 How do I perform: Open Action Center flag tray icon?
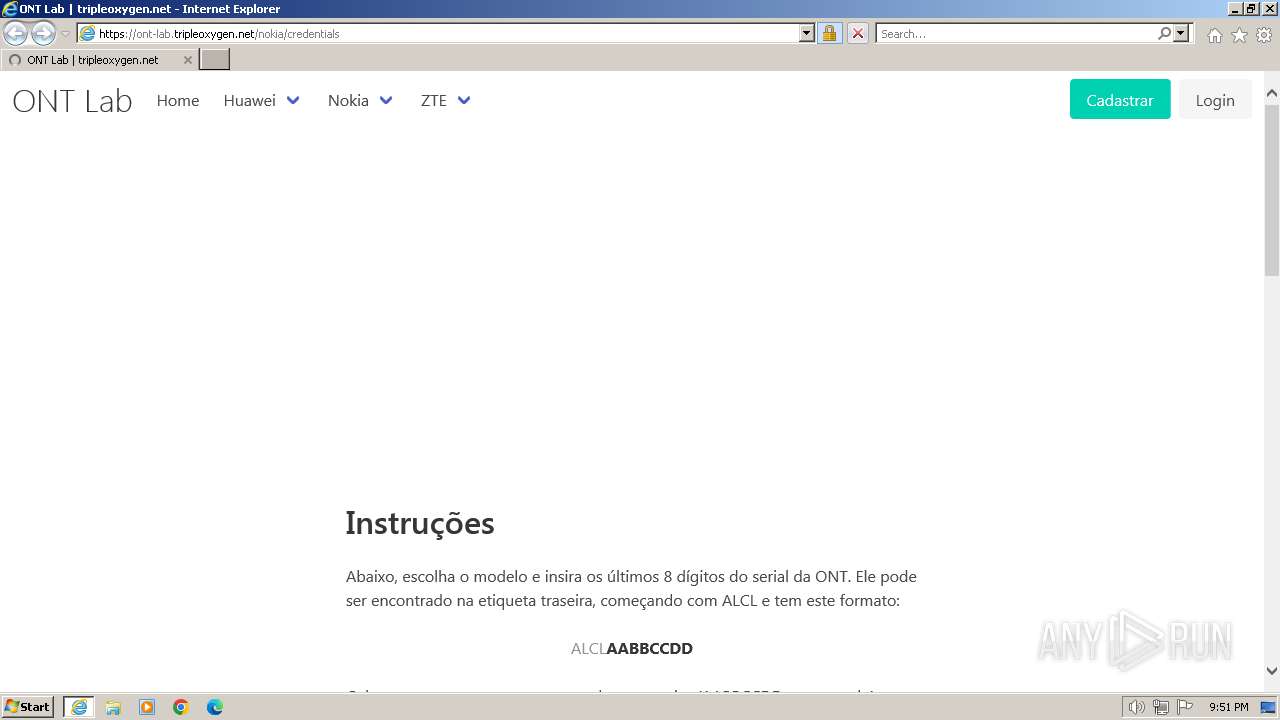1185,707
